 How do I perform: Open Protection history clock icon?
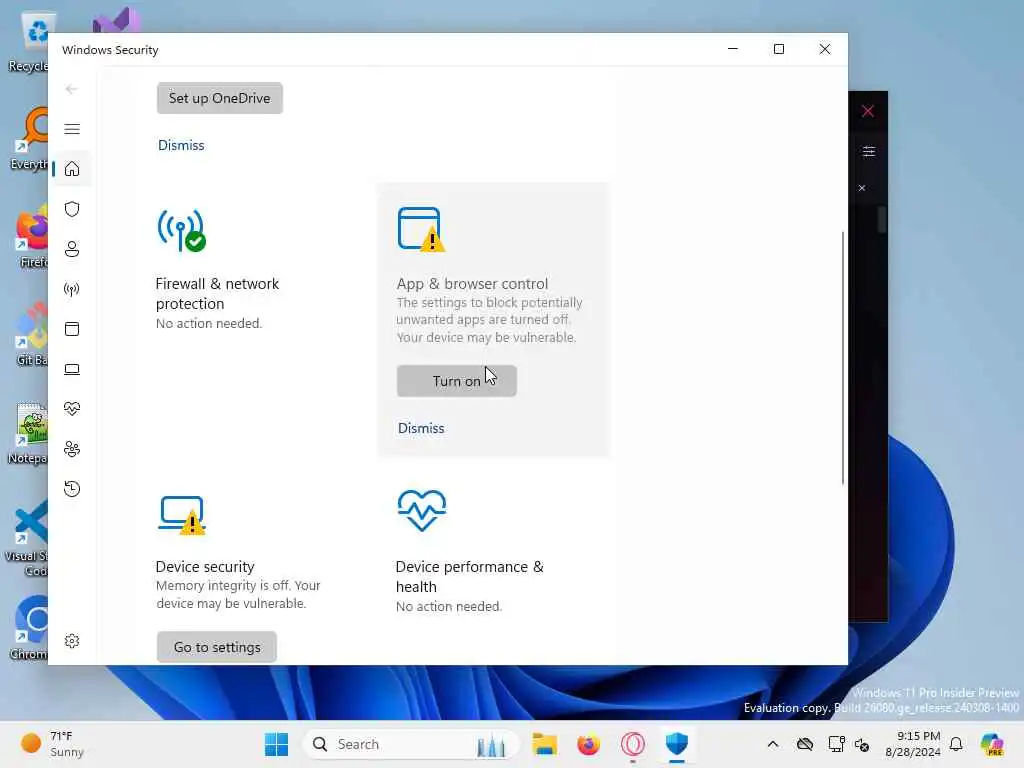pos(72,489)
